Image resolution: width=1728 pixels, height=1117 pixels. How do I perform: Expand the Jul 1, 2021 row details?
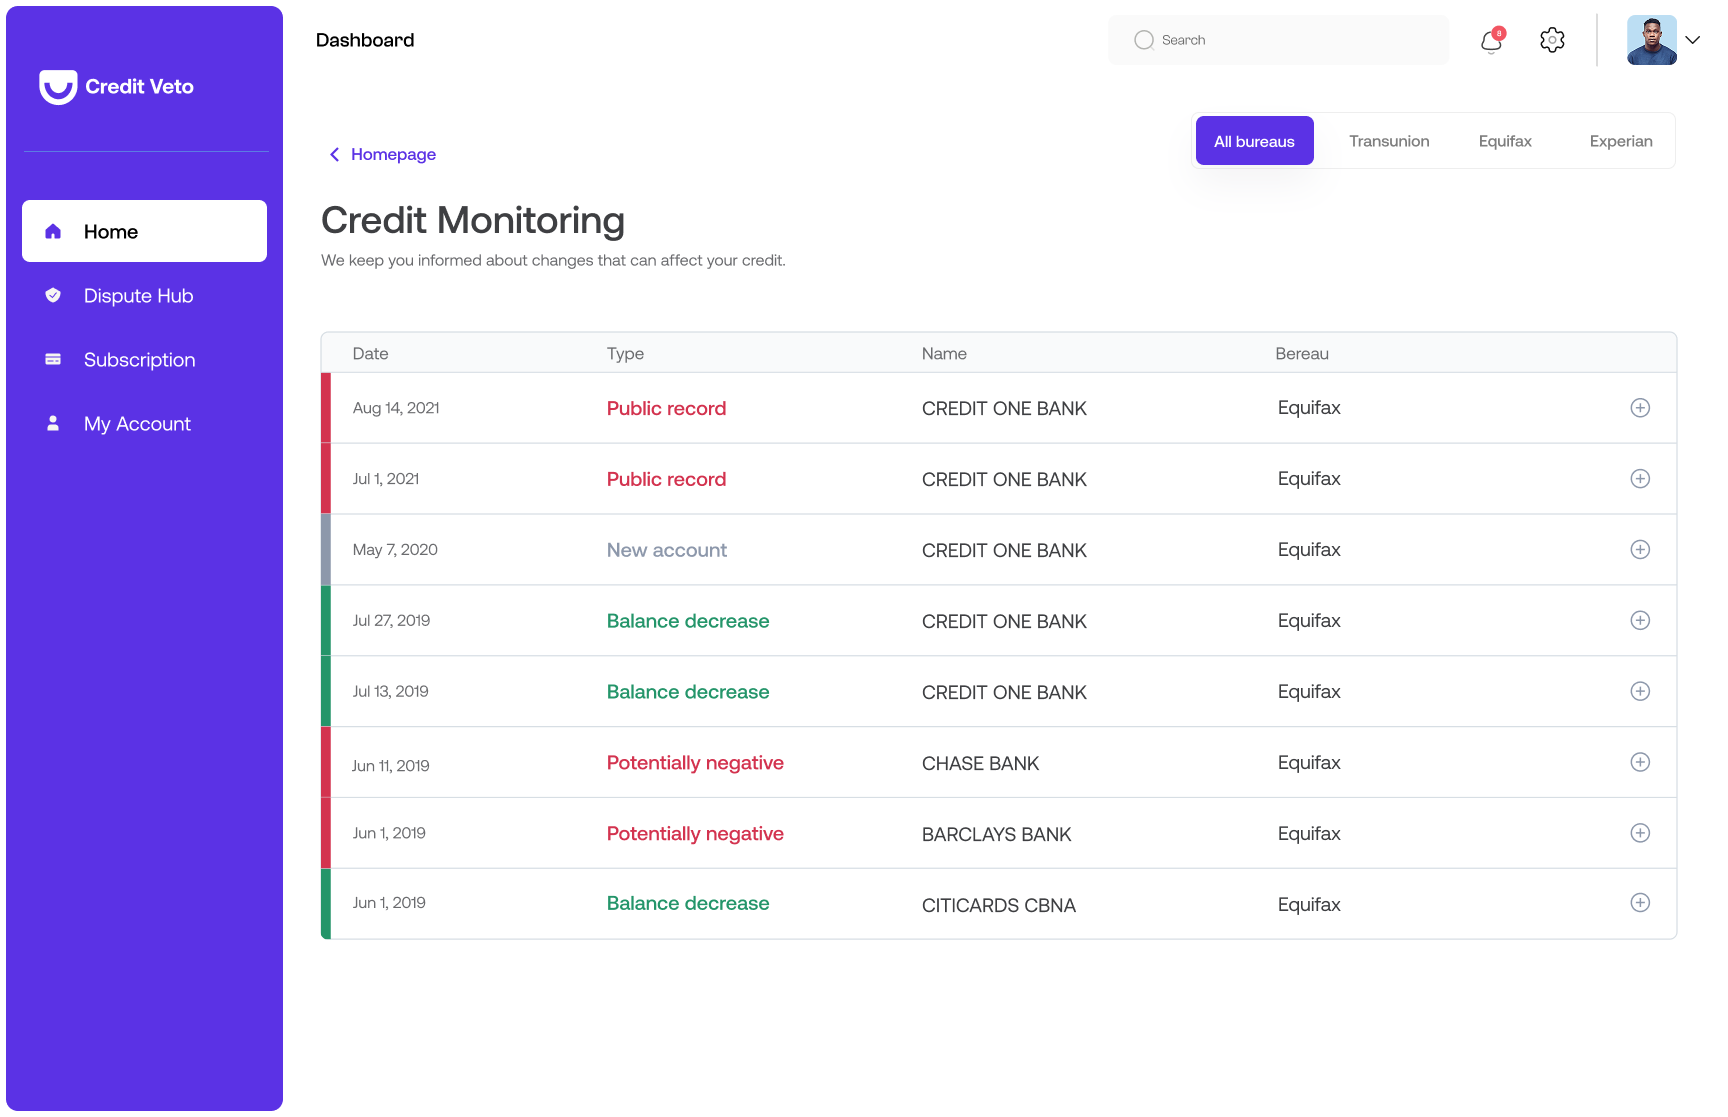click(x=1640, y=479)
